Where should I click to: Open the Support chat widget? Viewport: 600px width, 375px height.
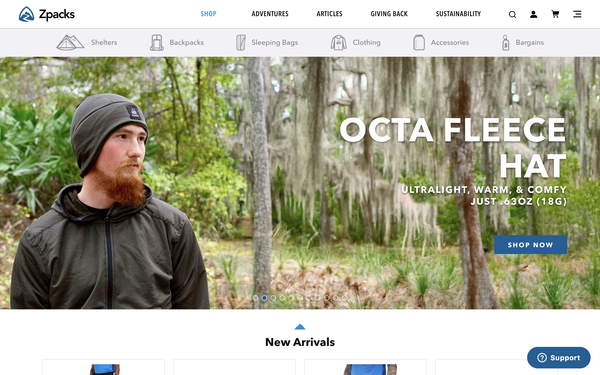559,358
